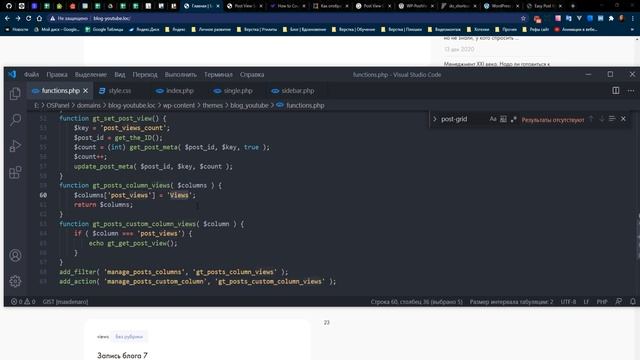This screenshot has width=640, height=360.
Task: Open editor More Actions ellipsis
Action: click(631, 91)
